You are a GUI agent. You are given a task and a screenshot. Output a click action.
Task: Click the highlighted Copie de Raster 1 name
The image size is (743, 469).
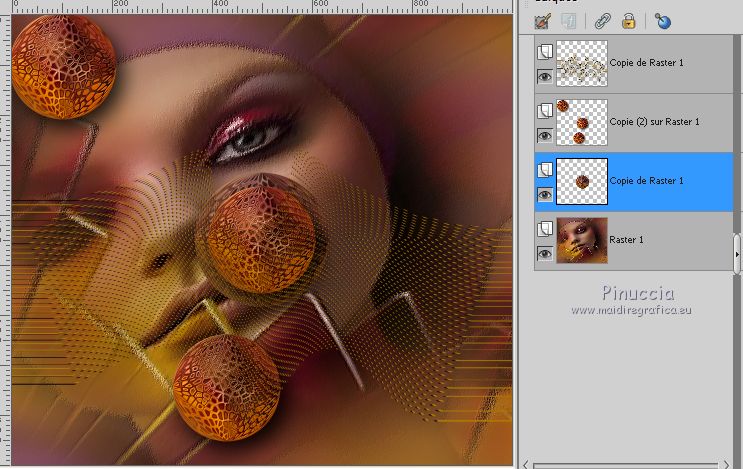[x=646, y=180]
